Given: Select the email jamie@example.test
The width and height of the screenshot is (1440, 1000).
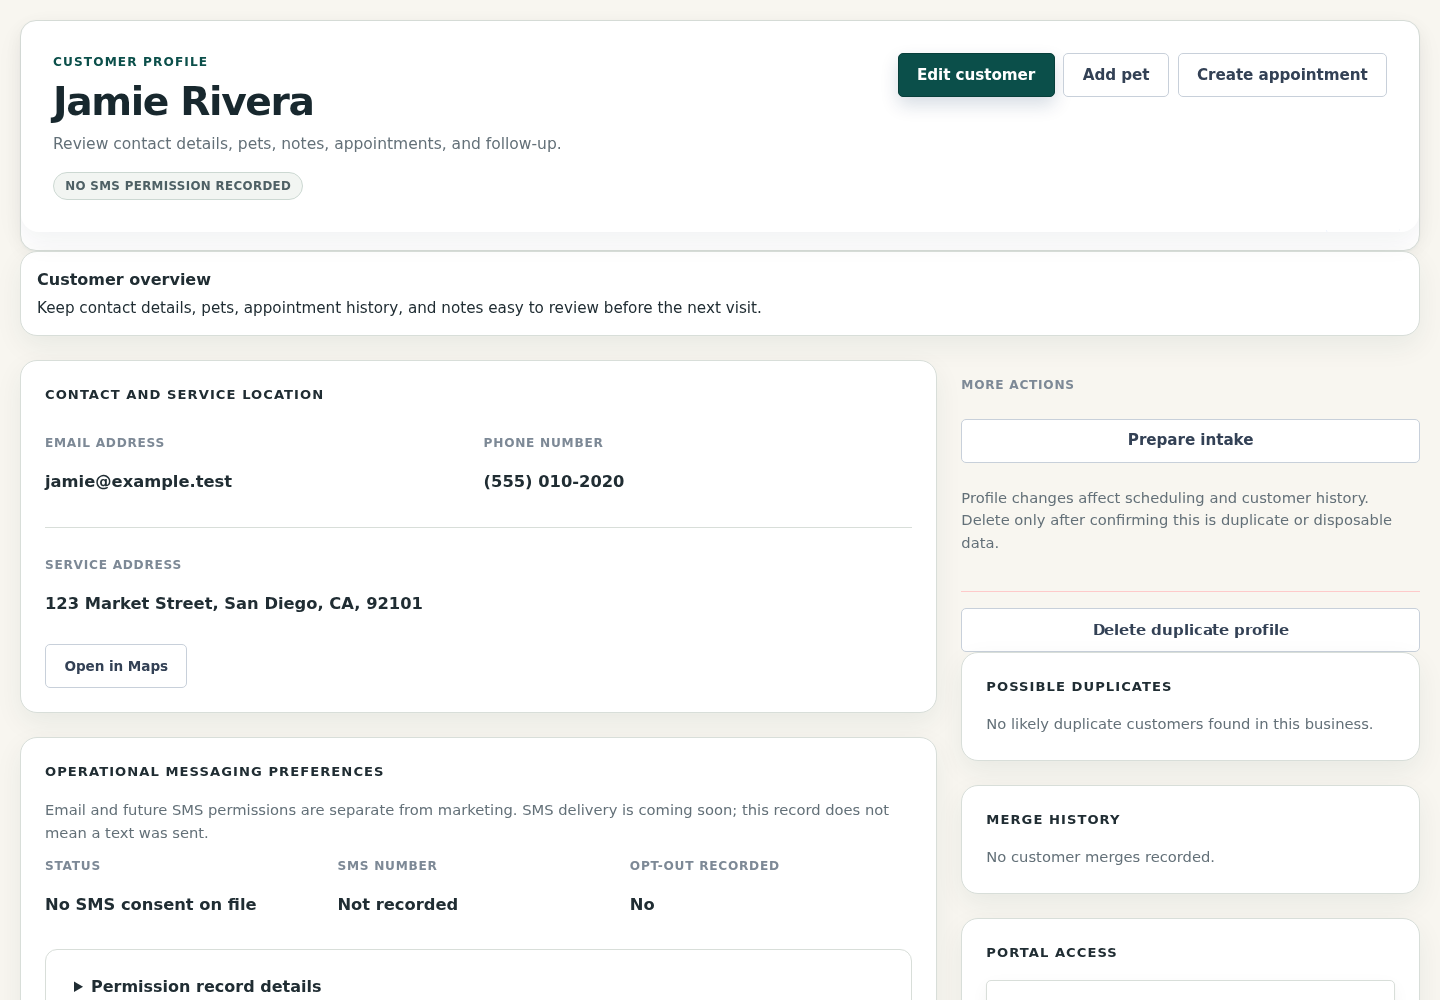Looking at the screenshot, I should tap(138, 482).
